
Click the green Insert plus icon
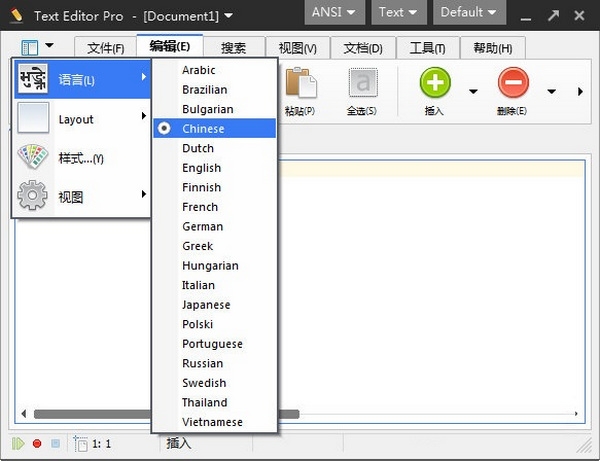[x=435, y=82]
